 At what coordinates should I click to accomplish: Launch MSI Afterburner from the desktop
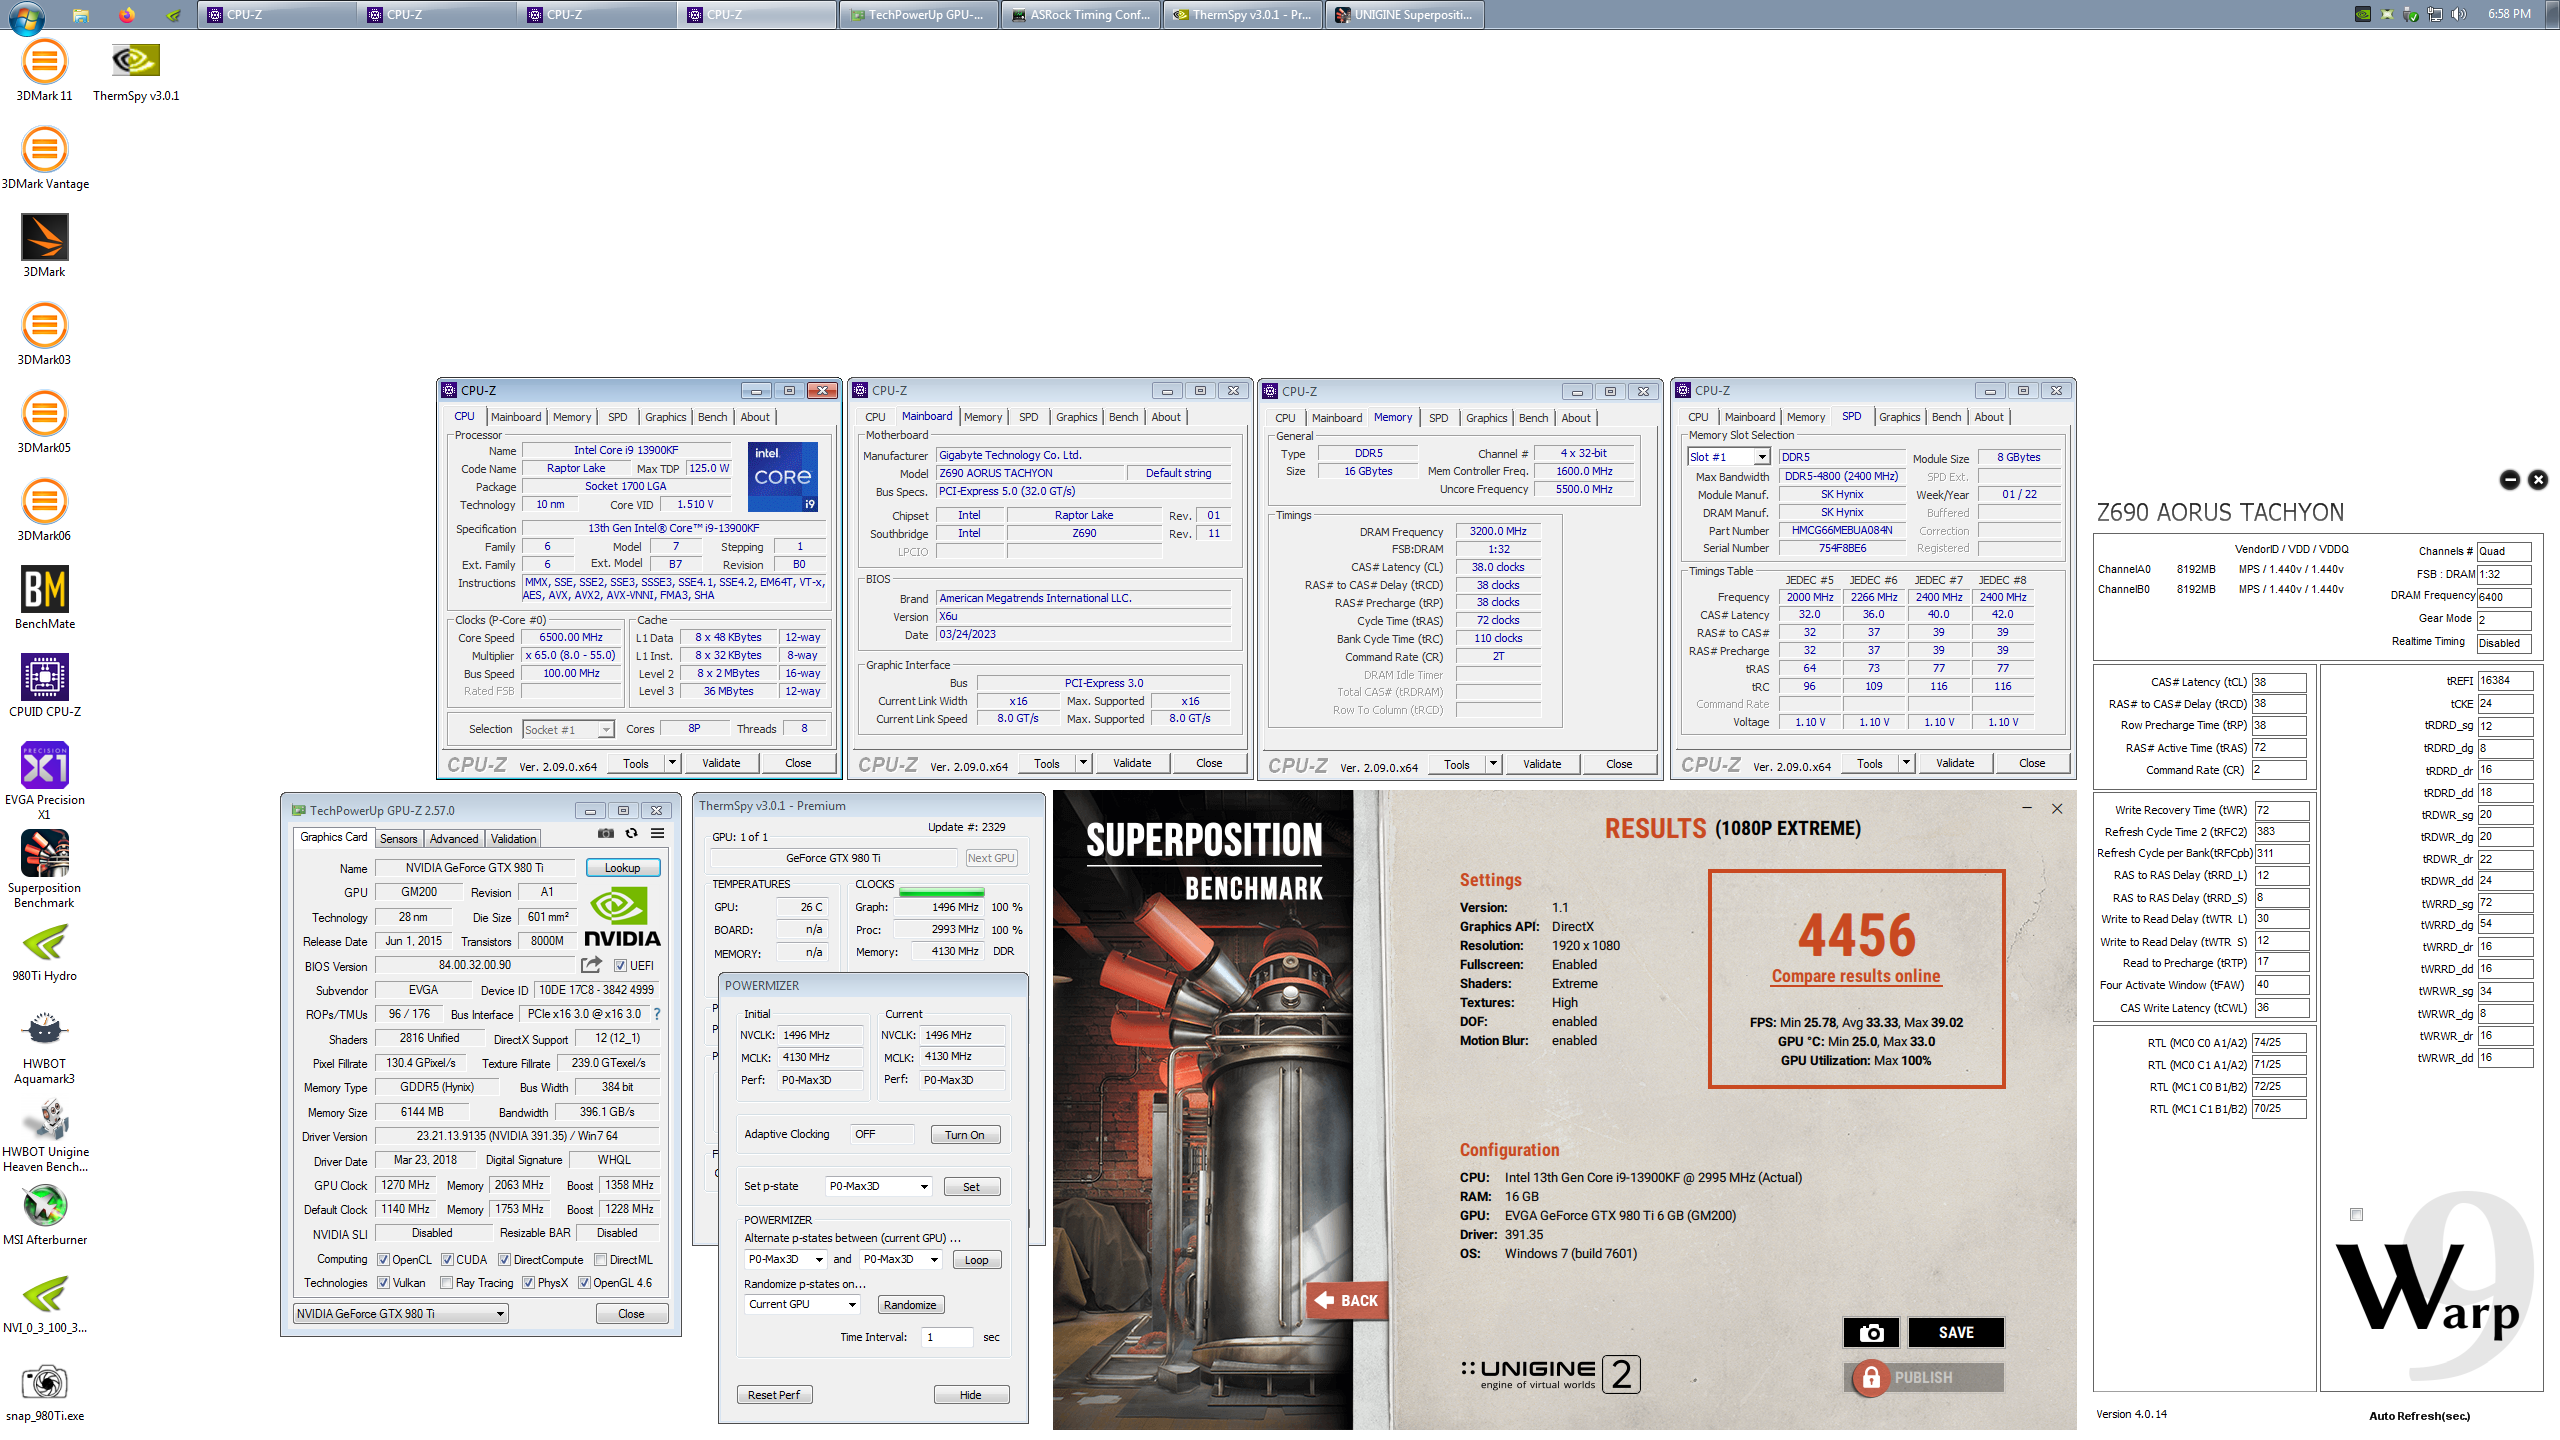coord(45,1214)
